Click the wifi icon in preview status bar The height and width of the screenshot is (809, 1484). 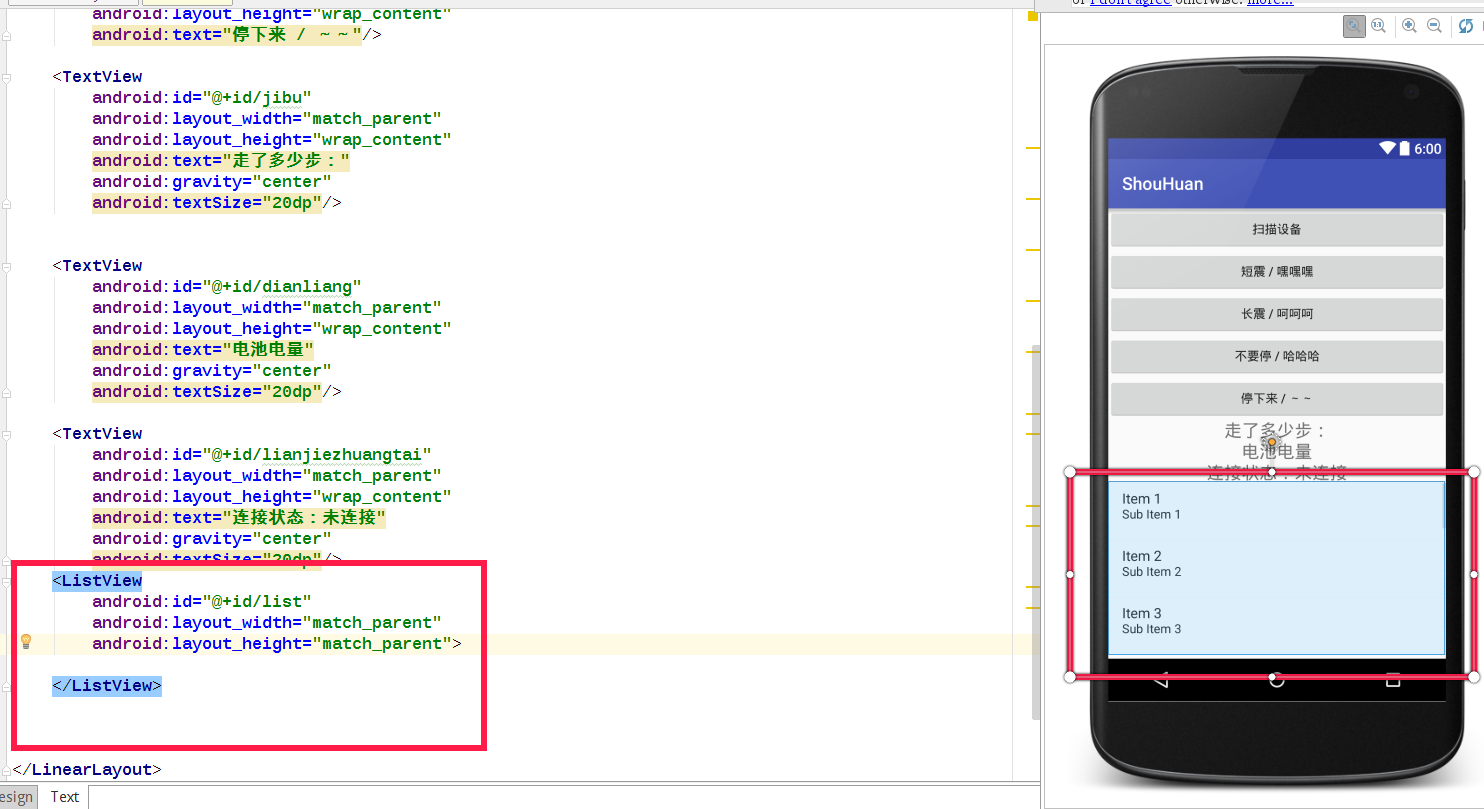click(x=1387, y=148)
